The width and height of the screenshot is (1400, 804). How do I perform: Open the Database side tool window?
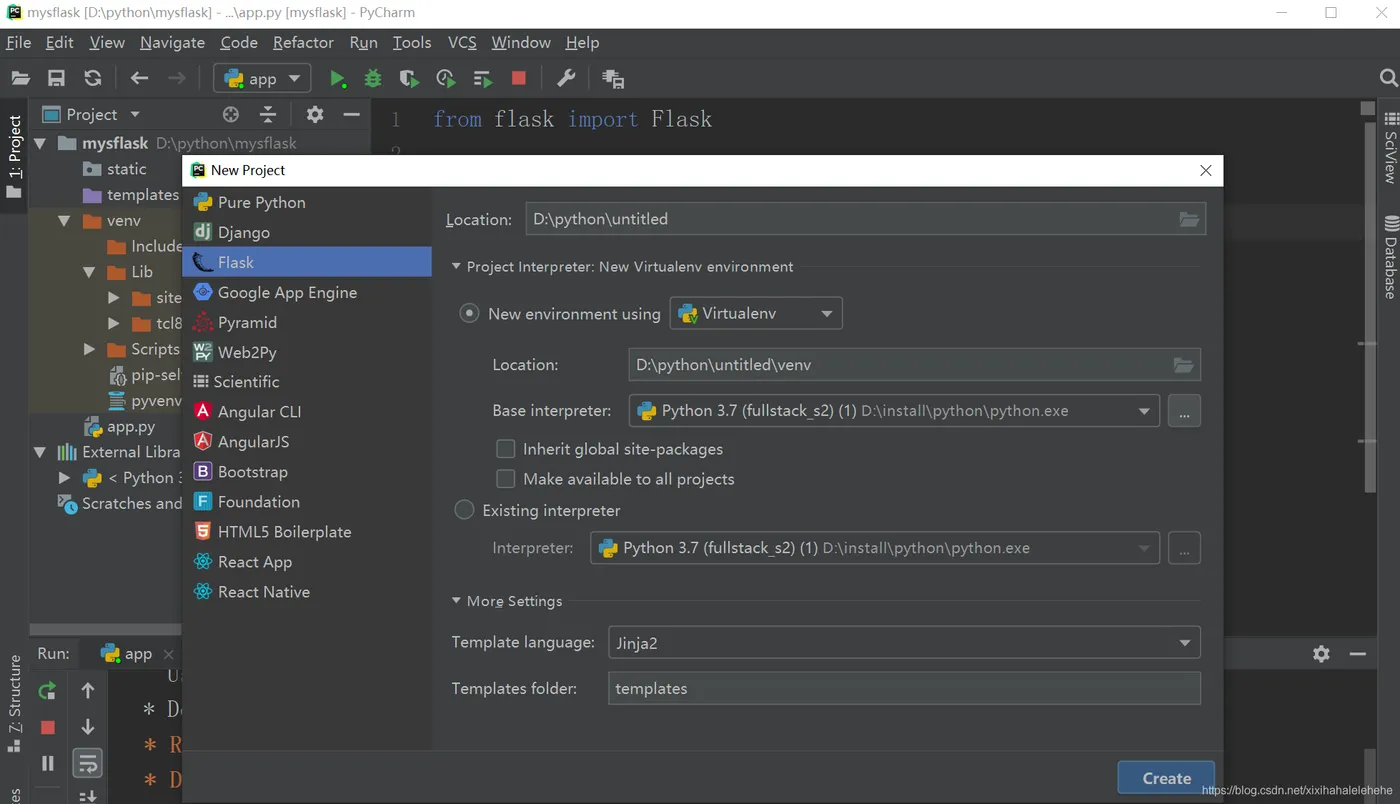click(1389, 256)
